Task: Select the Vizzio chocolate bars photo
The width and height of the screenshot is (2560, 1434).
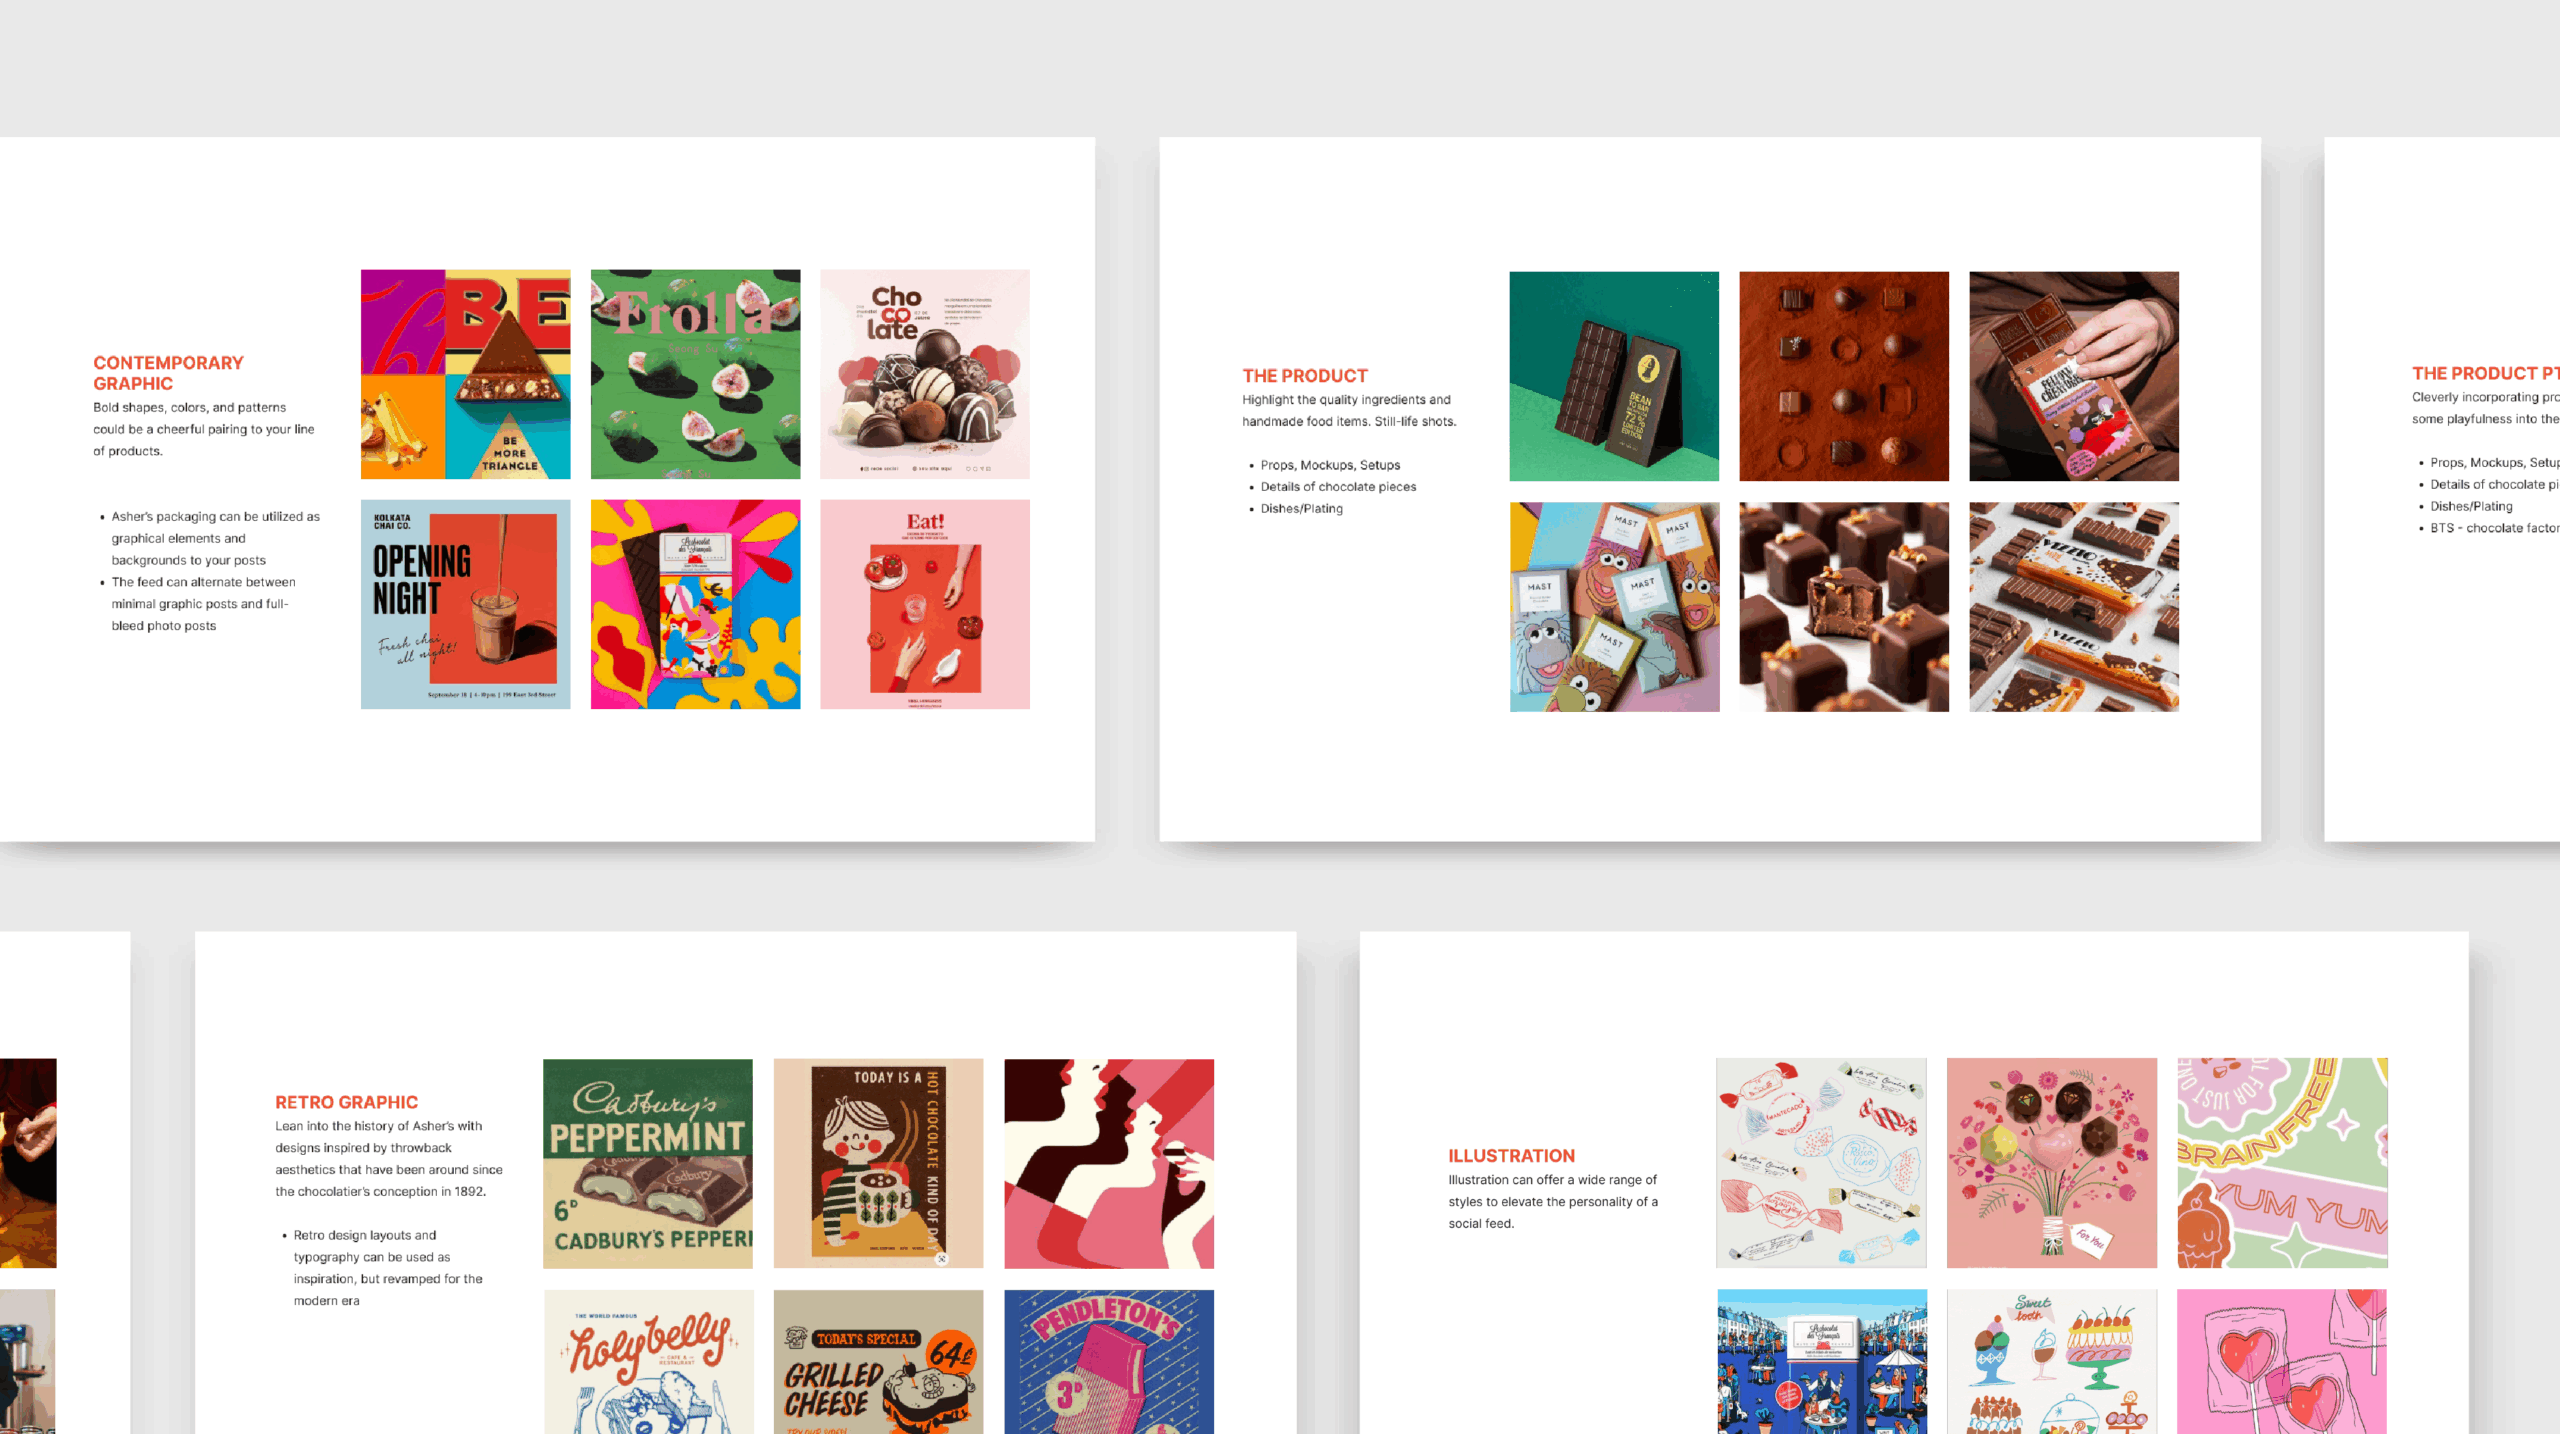Action: coord(2074,607)
